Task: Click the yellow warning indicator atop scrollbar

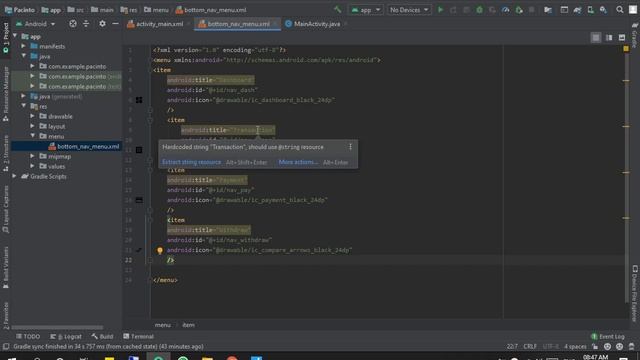Action: coord(626,49)
